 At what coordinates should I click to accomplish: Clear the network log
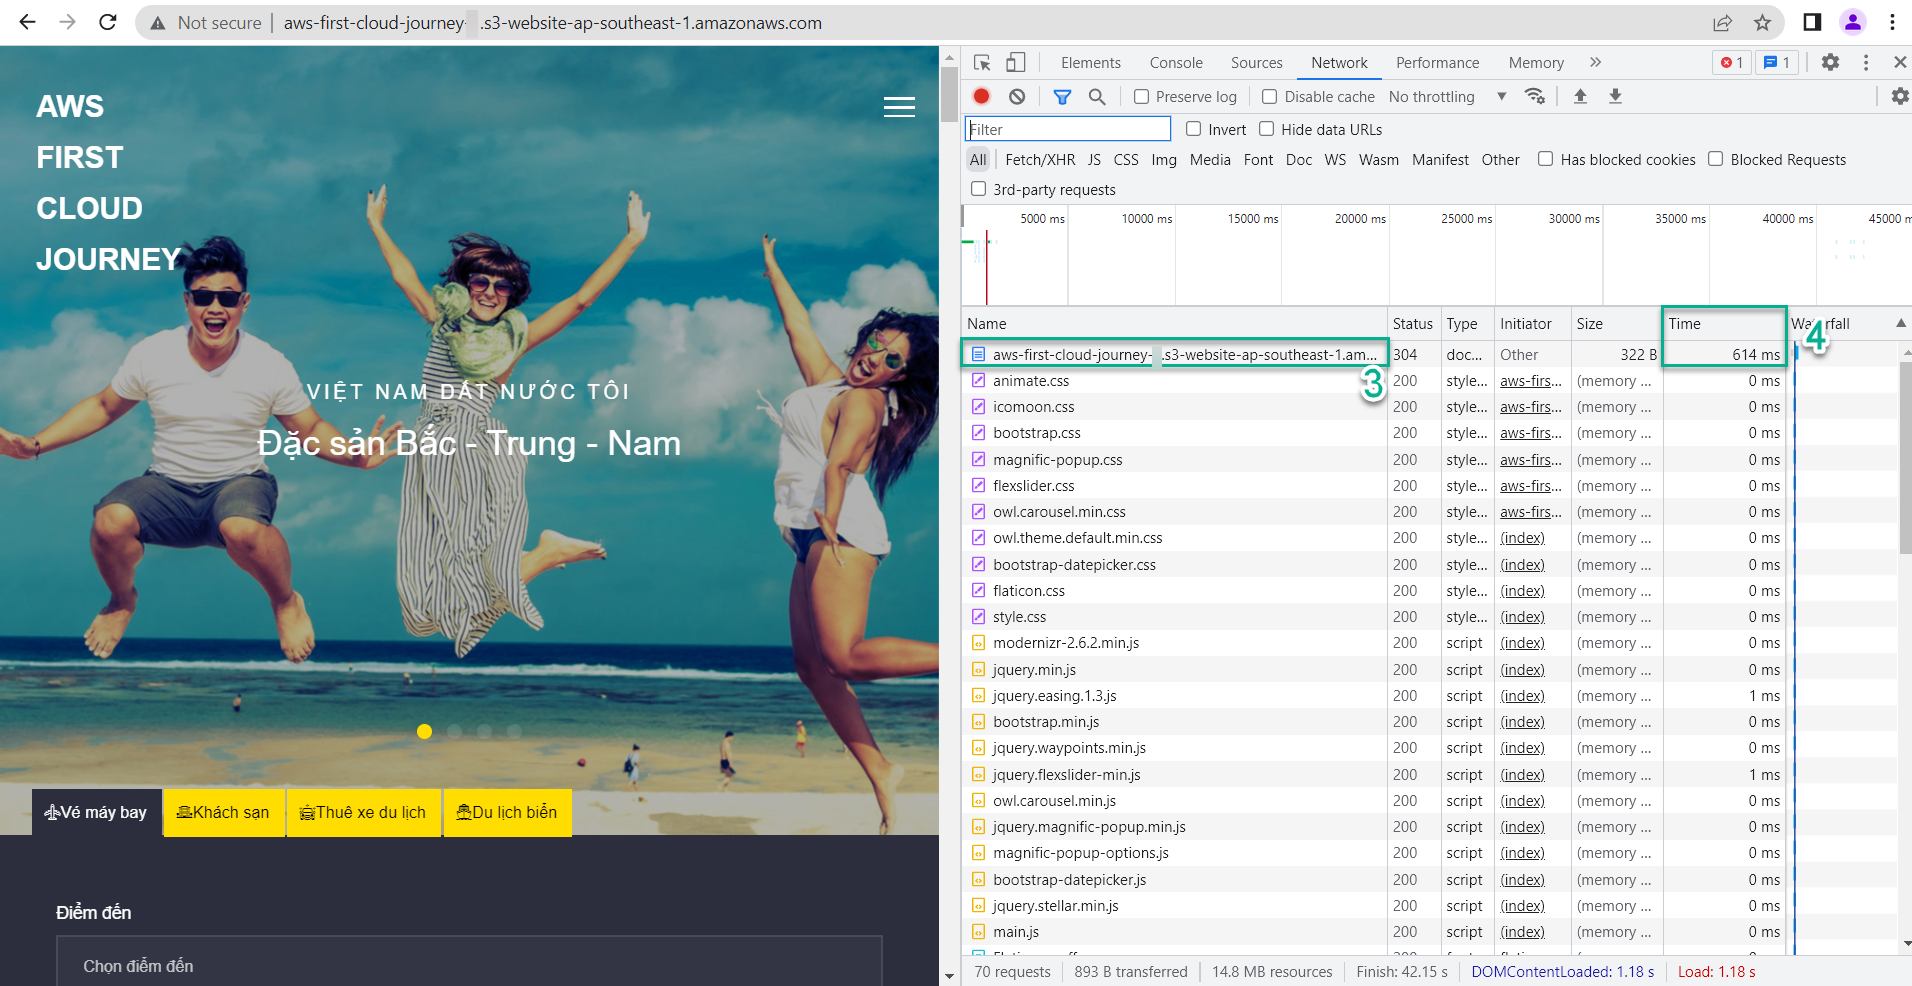coord(1017,96)
